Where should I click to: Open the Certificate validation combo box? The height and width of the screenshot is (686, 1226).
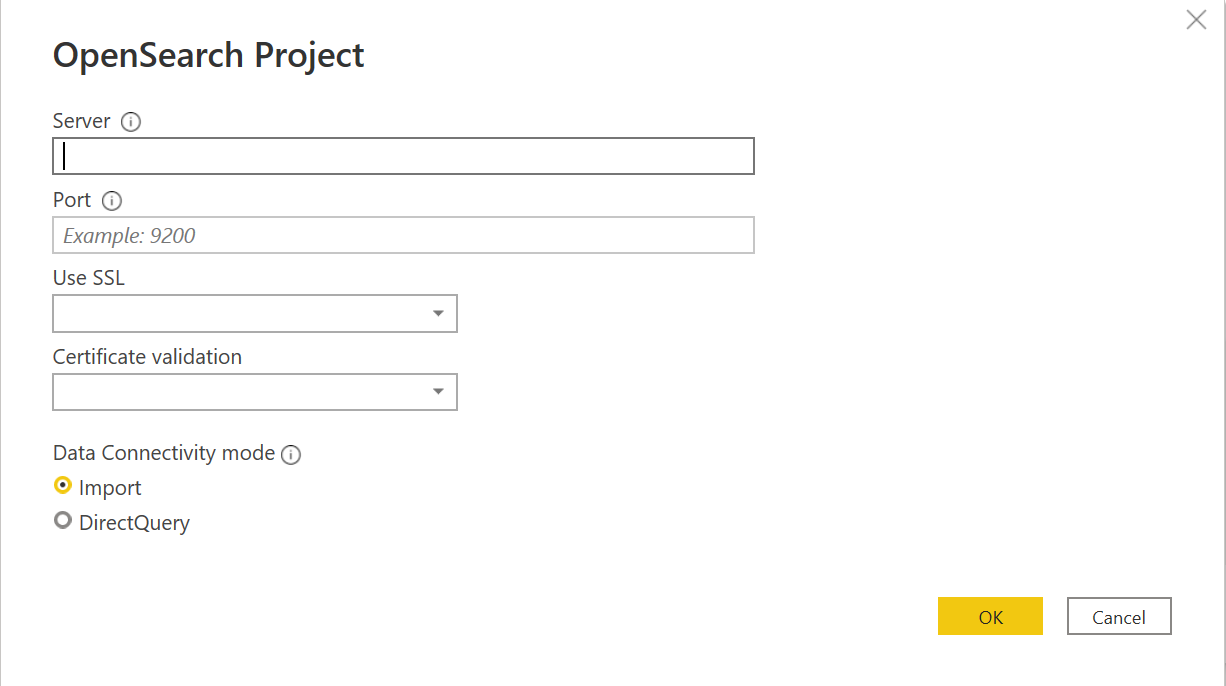255,392
